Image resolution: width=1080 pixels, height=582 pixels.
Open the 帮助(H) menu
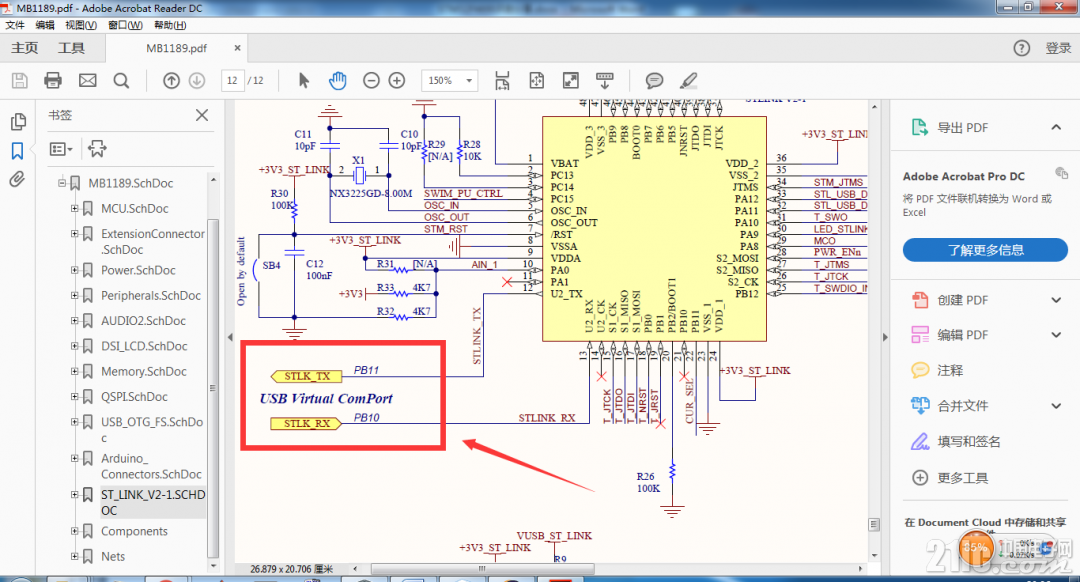coord(170,25)
